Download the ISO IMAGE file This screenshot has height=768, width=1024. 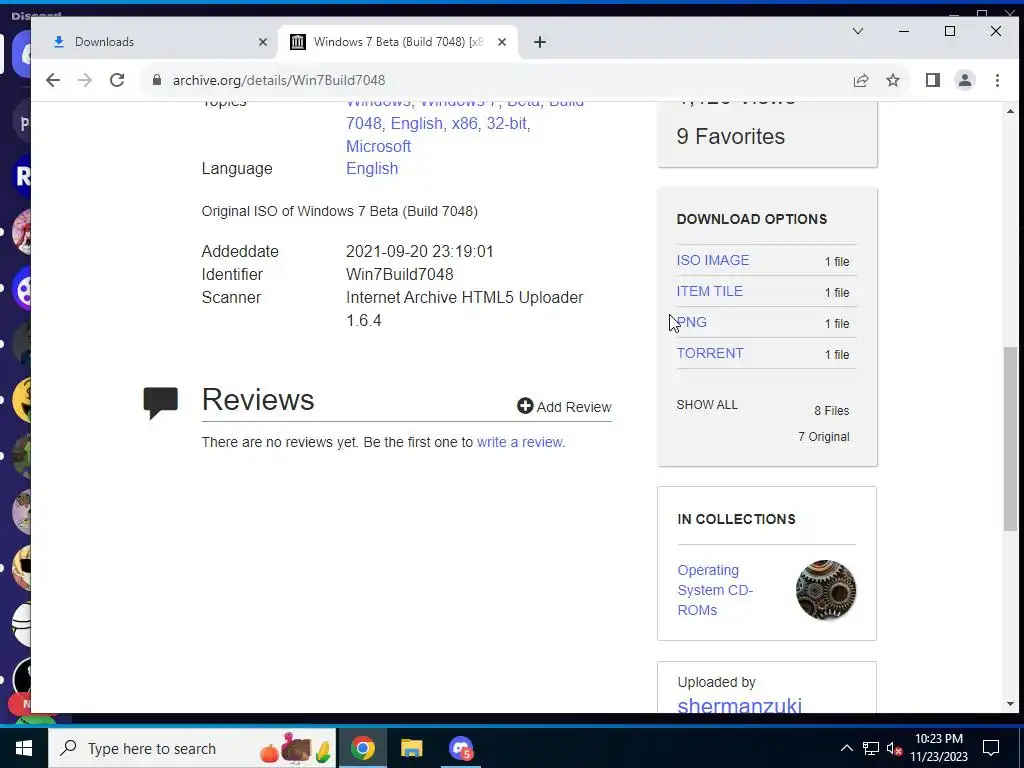click(x=712, y=260)
